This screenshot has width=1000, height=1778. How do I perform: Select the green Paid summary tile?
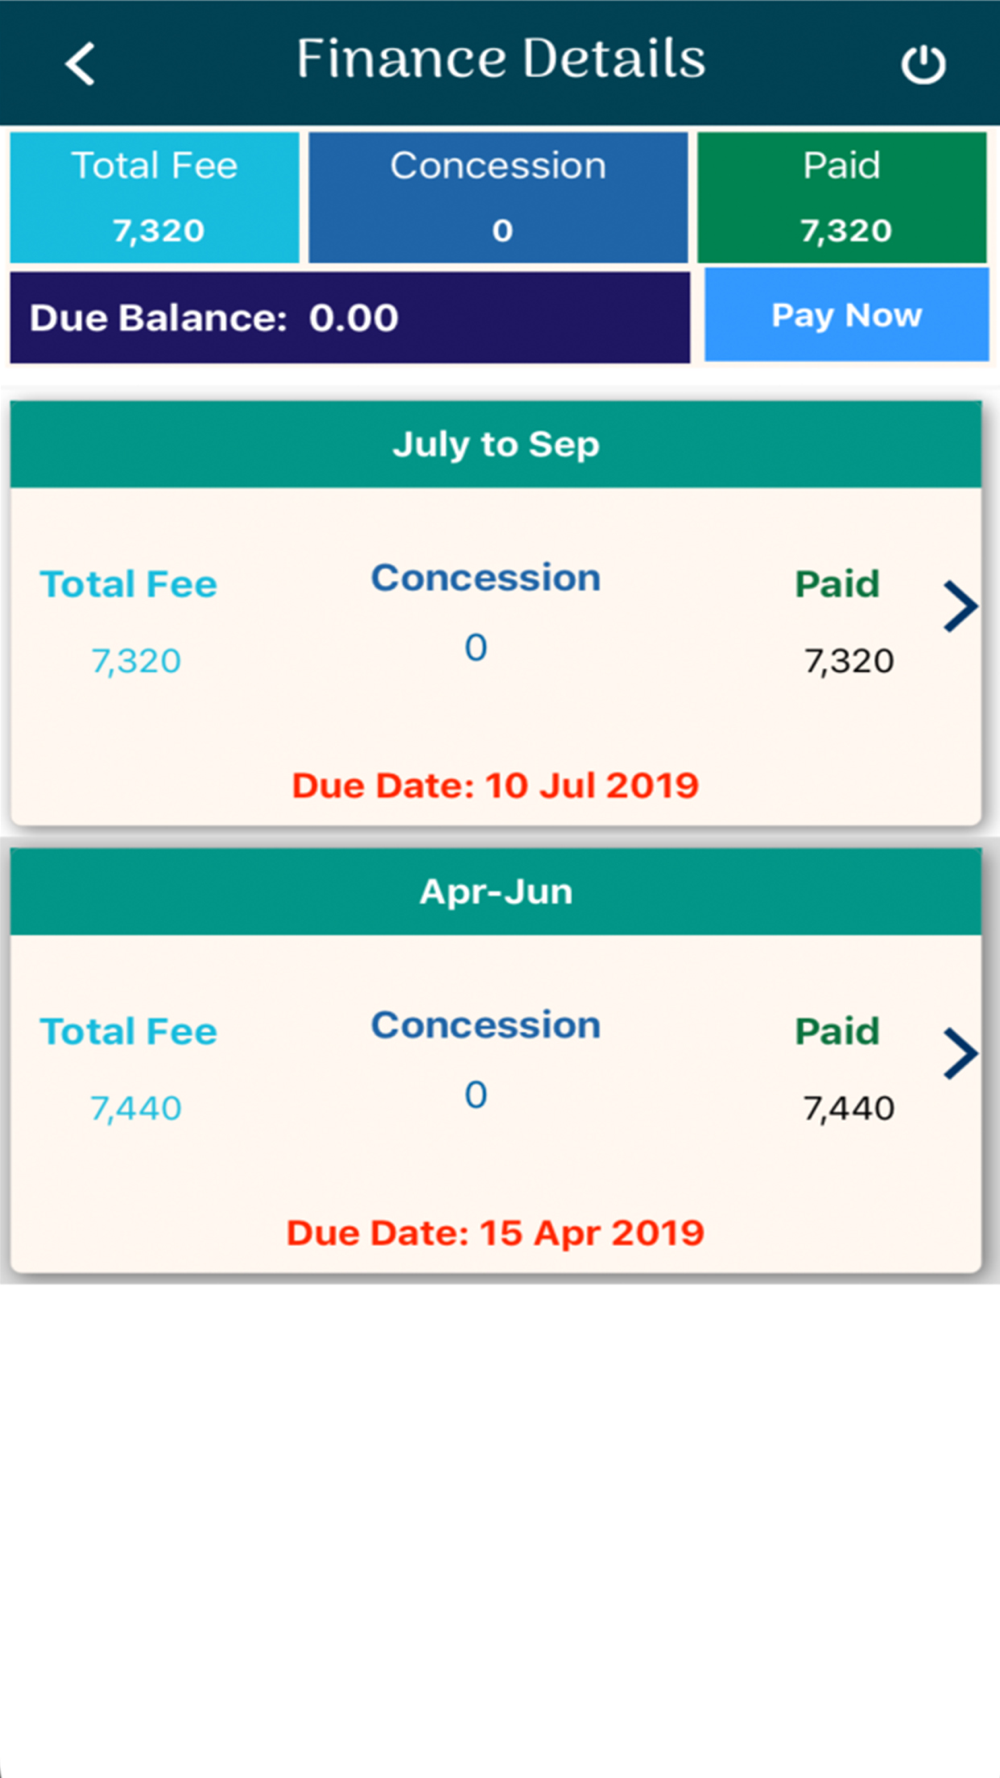coord(842,197)
